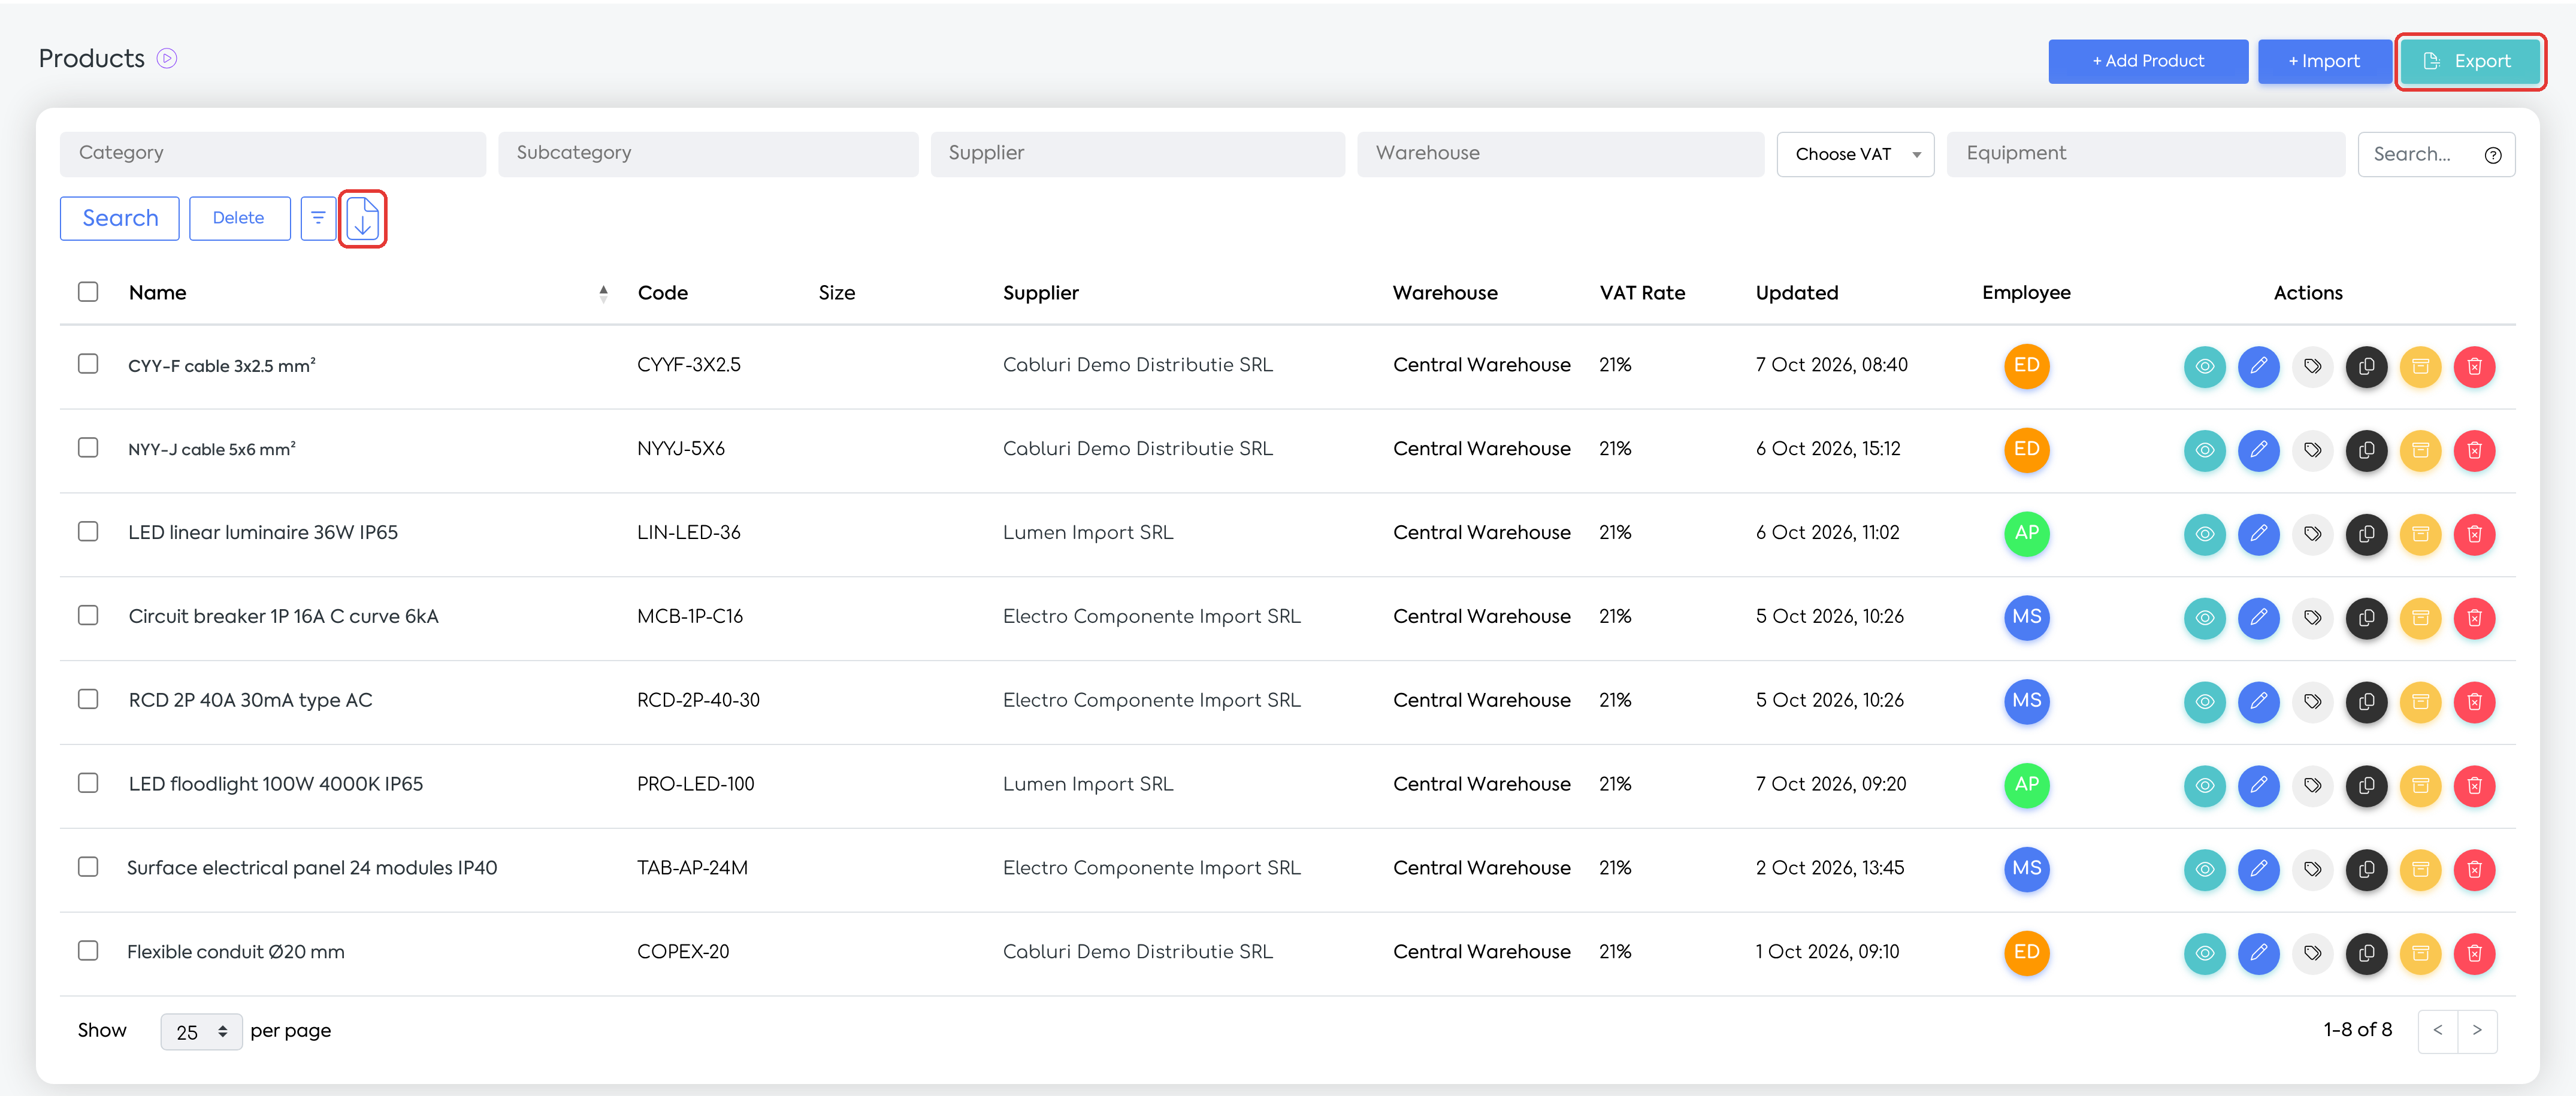The height and width of the screenshot is (1096, 2576).
Task: Open the Category filter dropdown
Action: tap(273, 154)
